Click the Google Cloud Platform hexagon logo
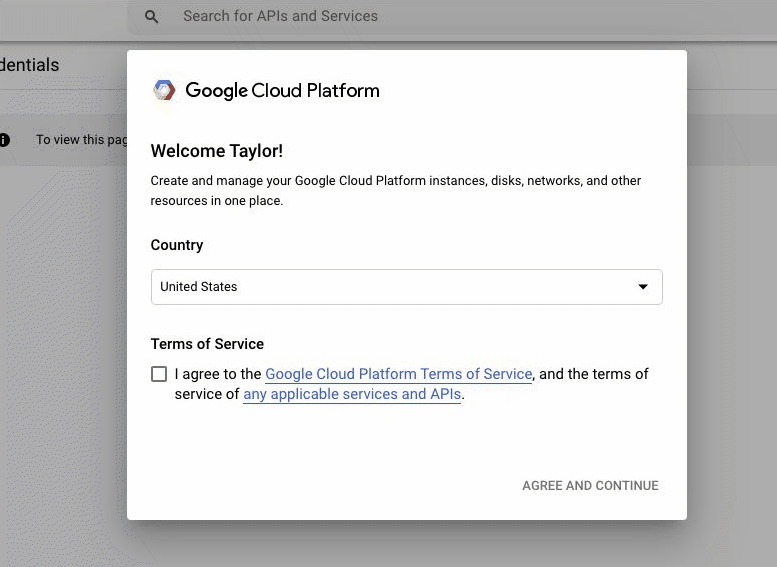777x567 pixels. 164,90
